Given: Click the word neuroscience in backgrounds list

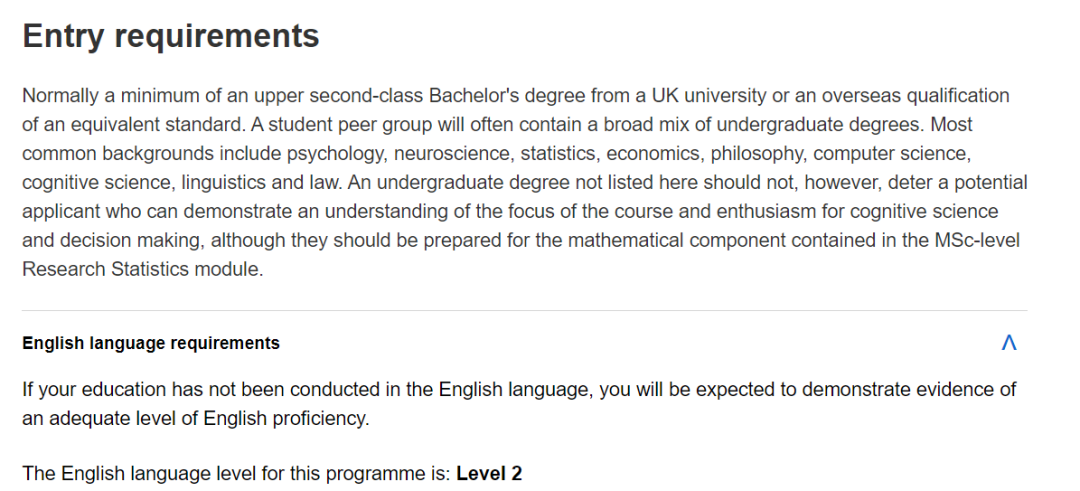Looking at the screenshot, I should click(454, 154).
